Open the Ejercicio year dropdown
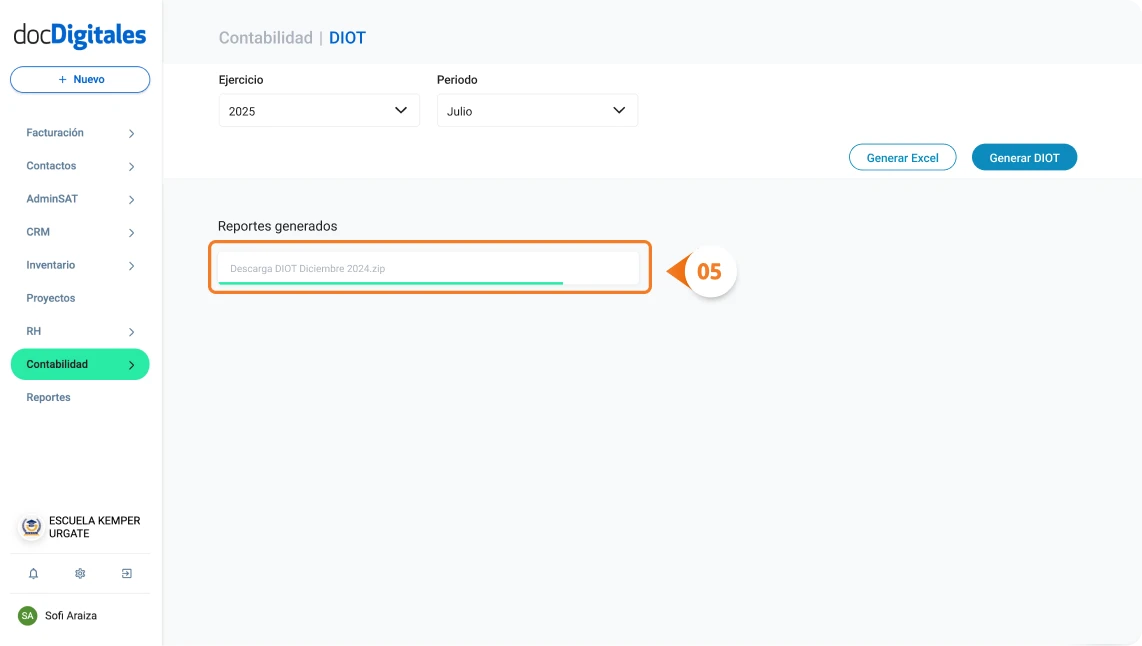This screenshot has width=1142, height=646. 318,110
